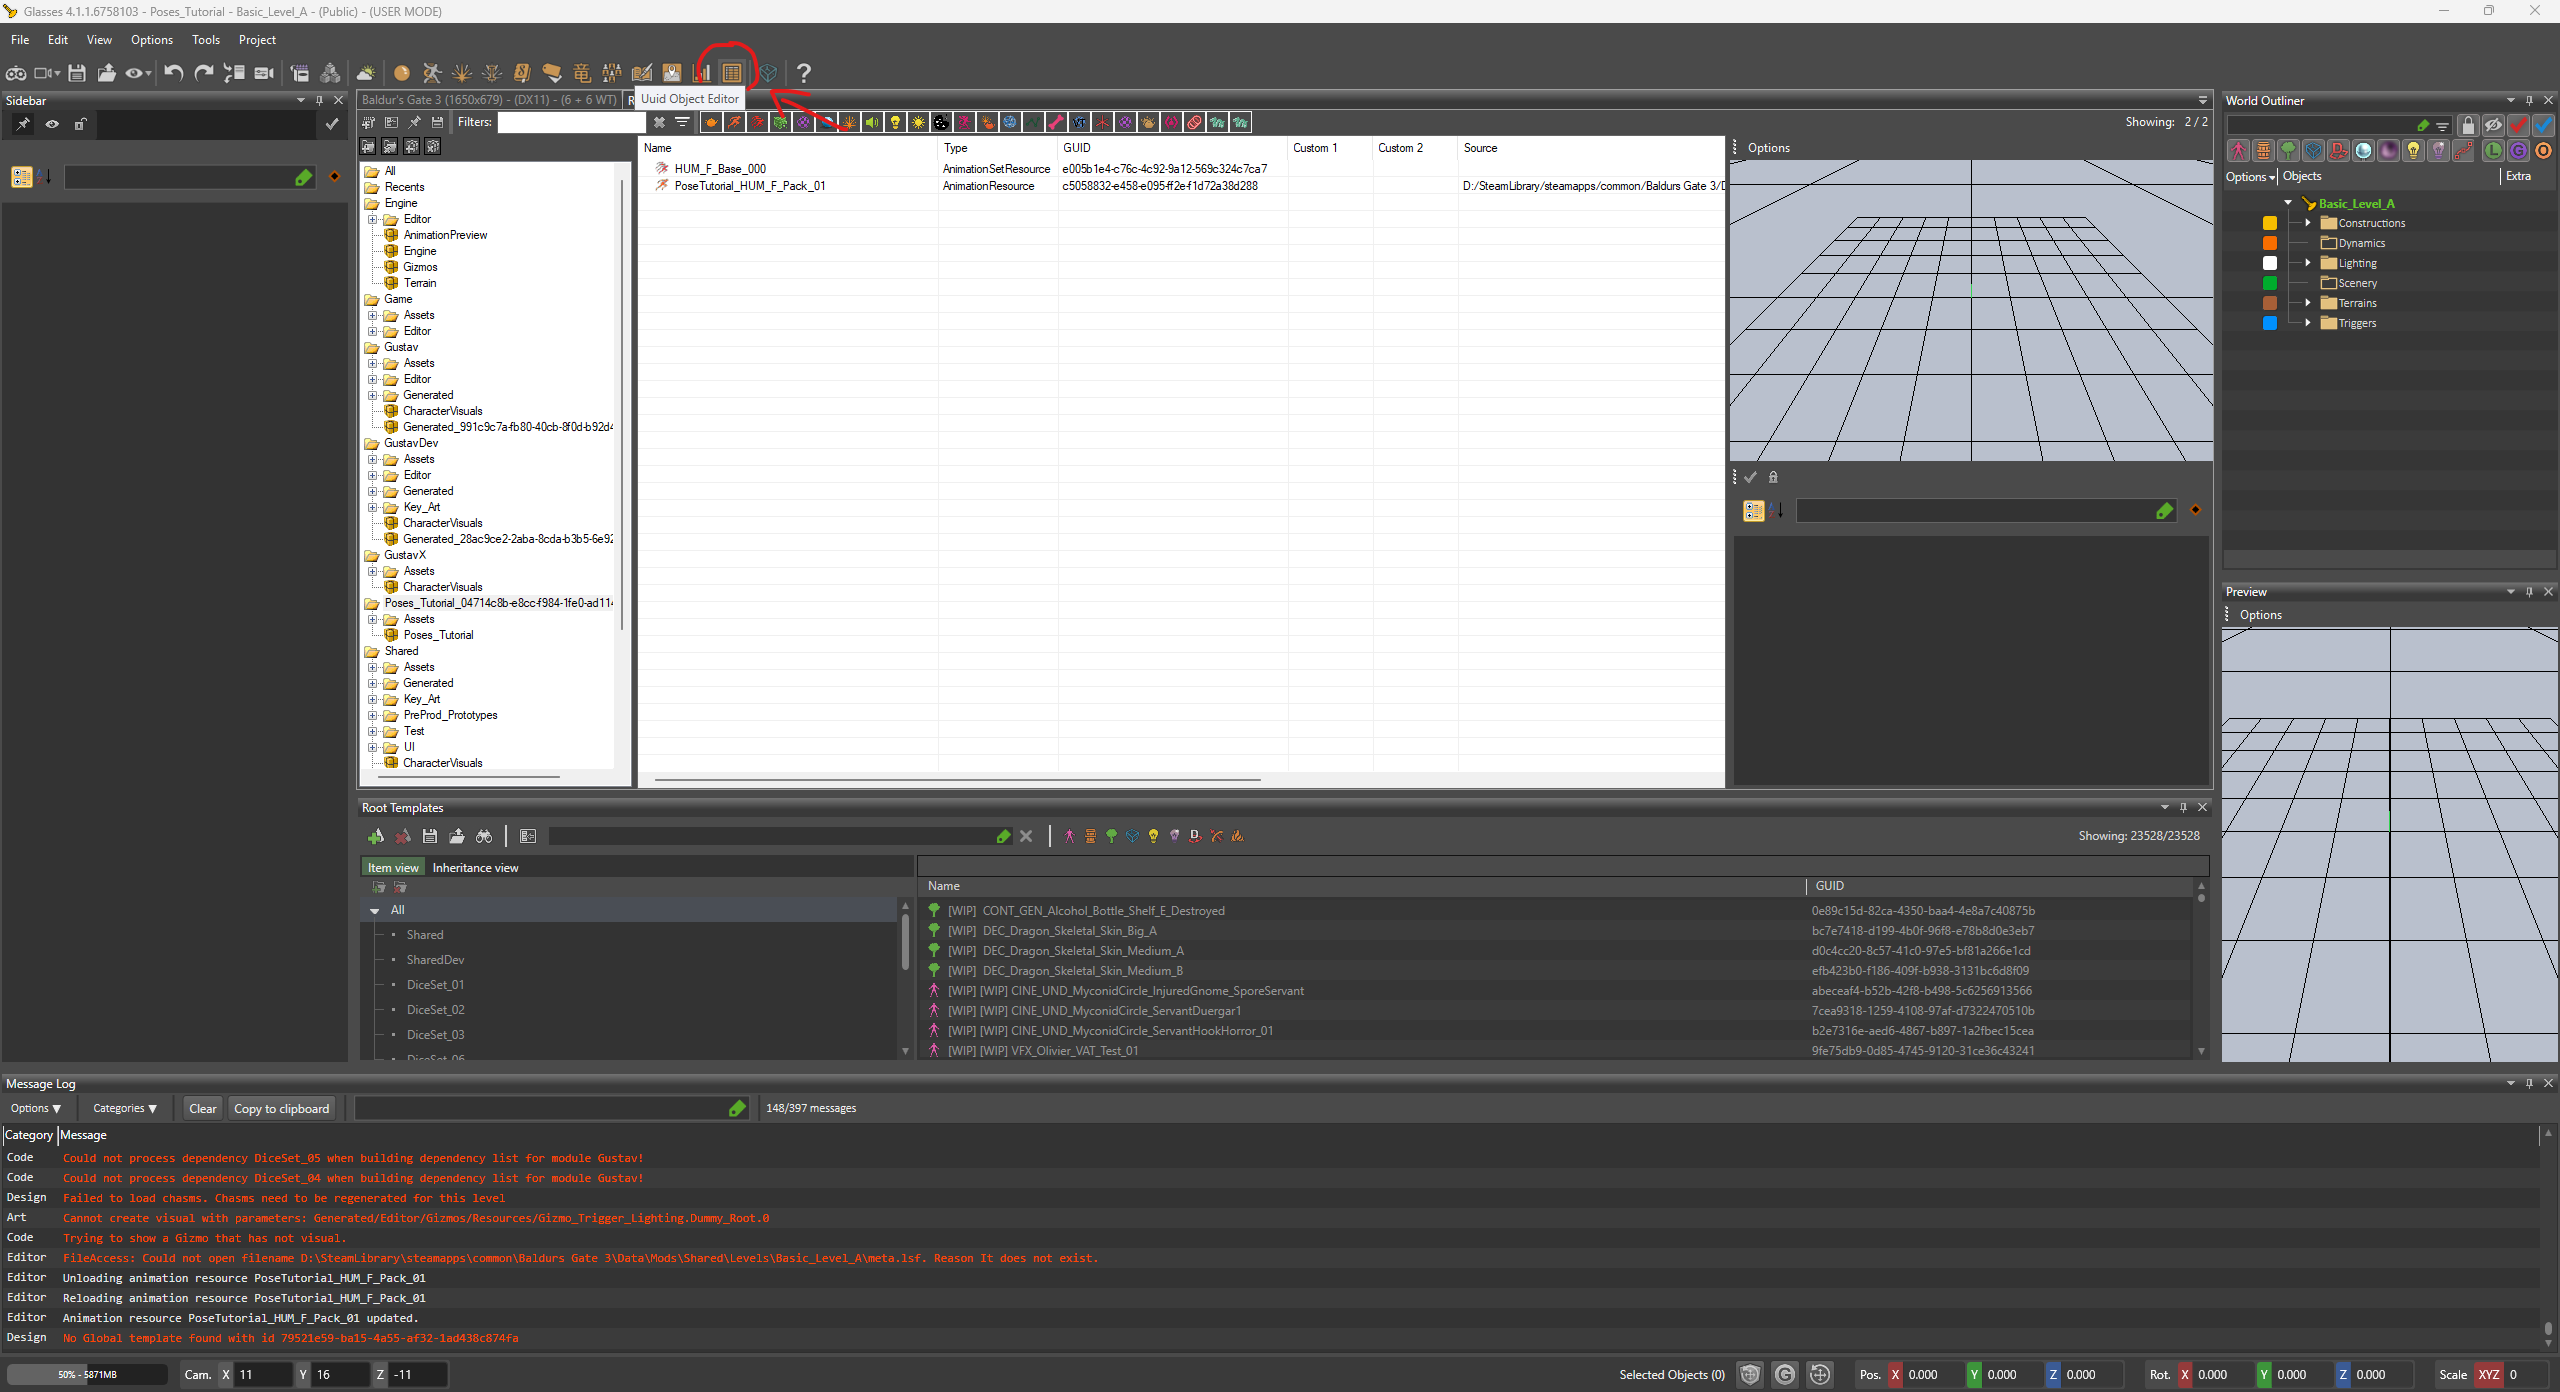Screen dimensions: 2560x1392
Task: Click the speaker sound resource filter icon
Action: point(872,122)
